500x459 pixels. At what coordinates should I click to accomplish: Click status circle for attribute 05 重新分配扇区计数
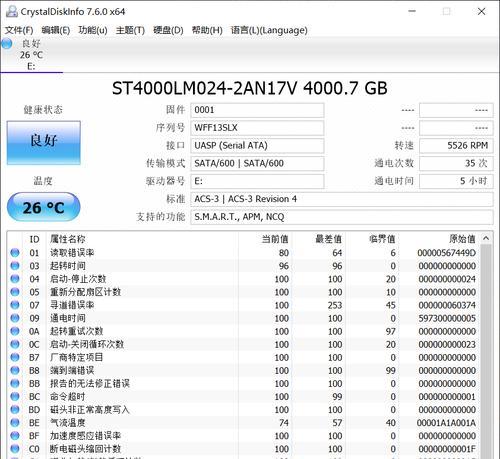[x=15, y=292]
